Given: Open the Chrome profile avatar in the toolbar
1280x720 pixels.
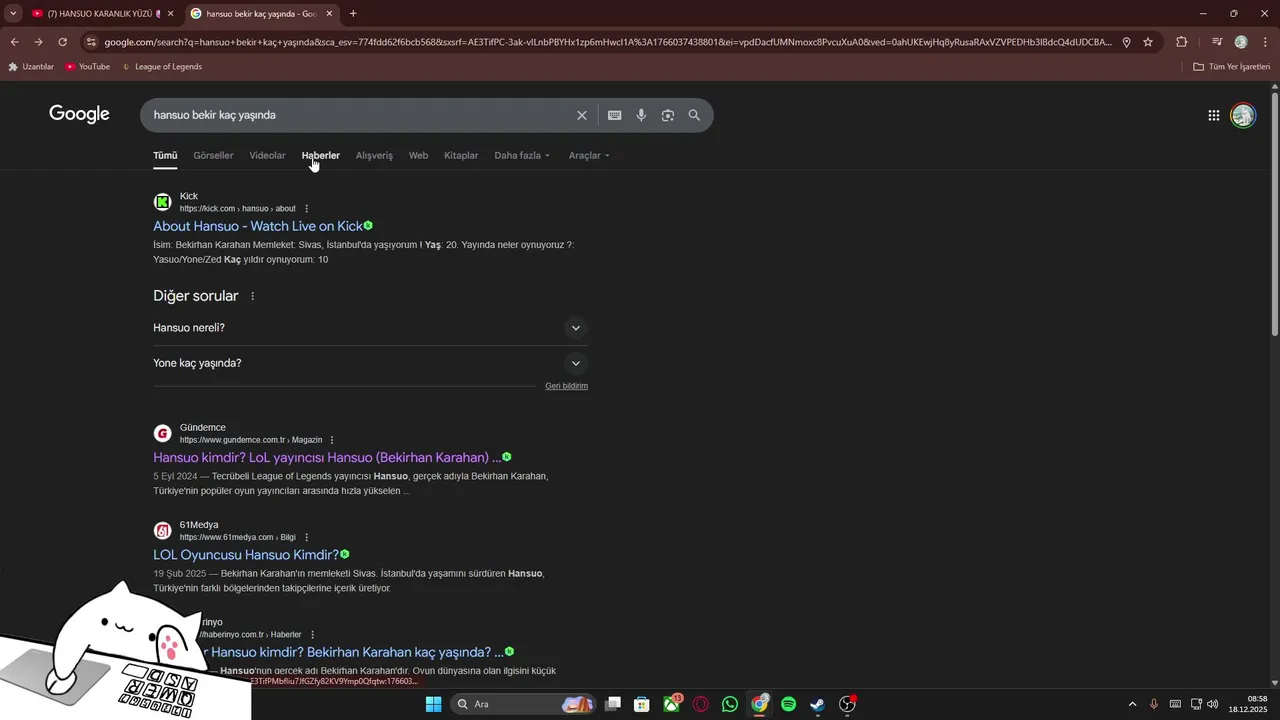Looking at the screenshot, I should [x=1241, y=42].
